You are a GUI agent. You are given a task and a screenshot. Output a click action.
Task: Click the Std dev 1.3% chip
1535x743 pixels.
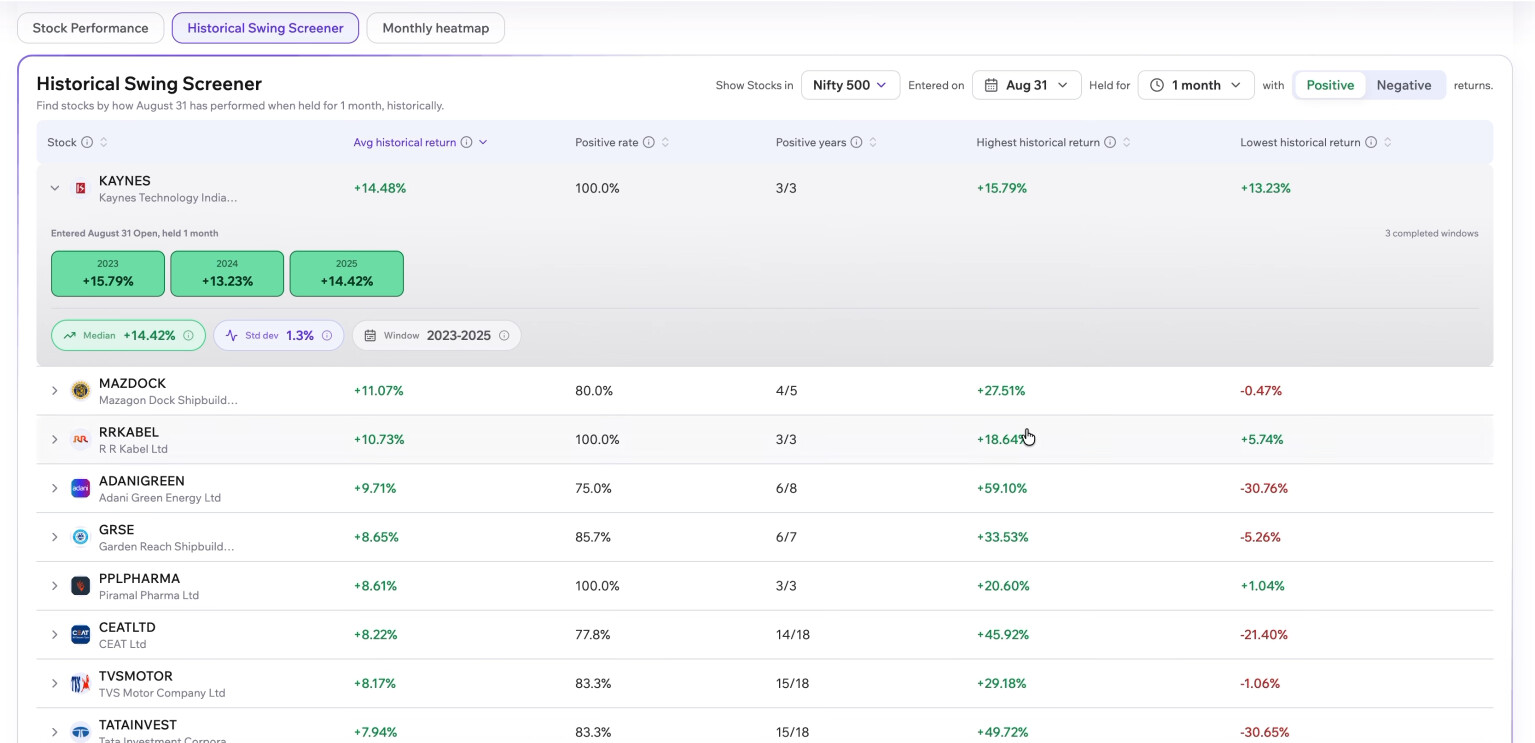click(x=279, y=336)
